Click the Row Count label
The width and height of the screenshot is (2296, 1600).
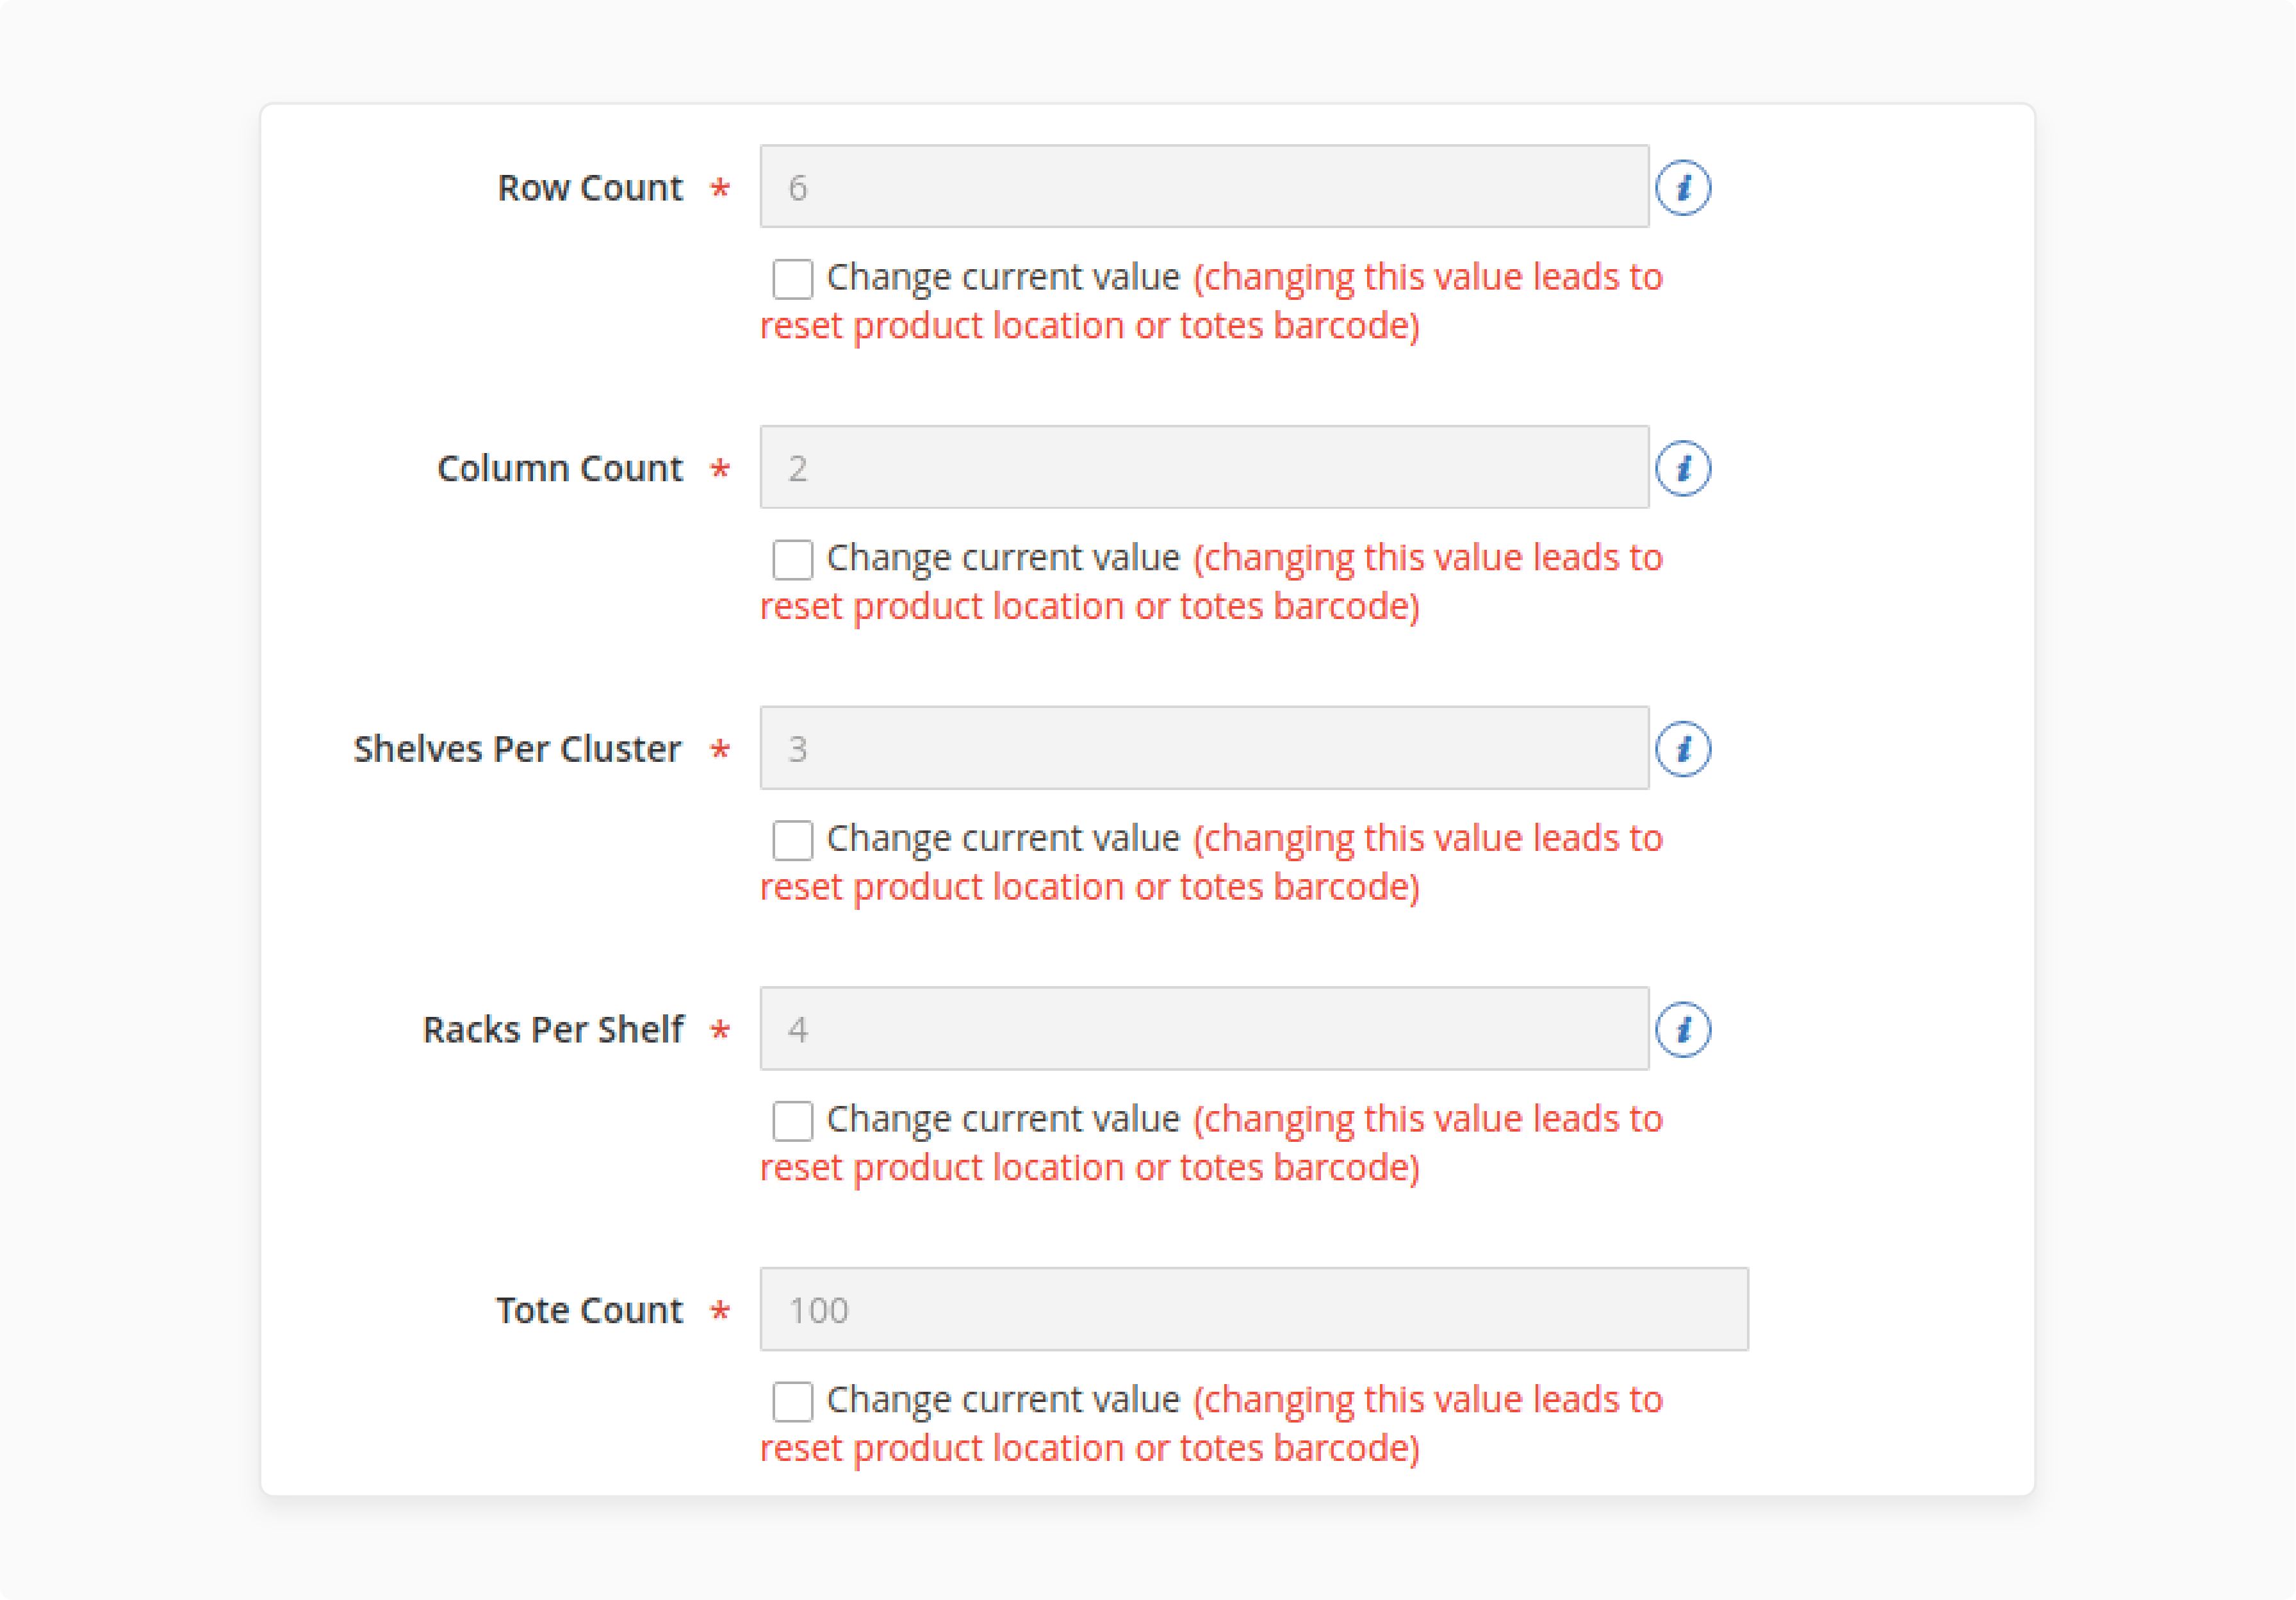tap(590, 188)
